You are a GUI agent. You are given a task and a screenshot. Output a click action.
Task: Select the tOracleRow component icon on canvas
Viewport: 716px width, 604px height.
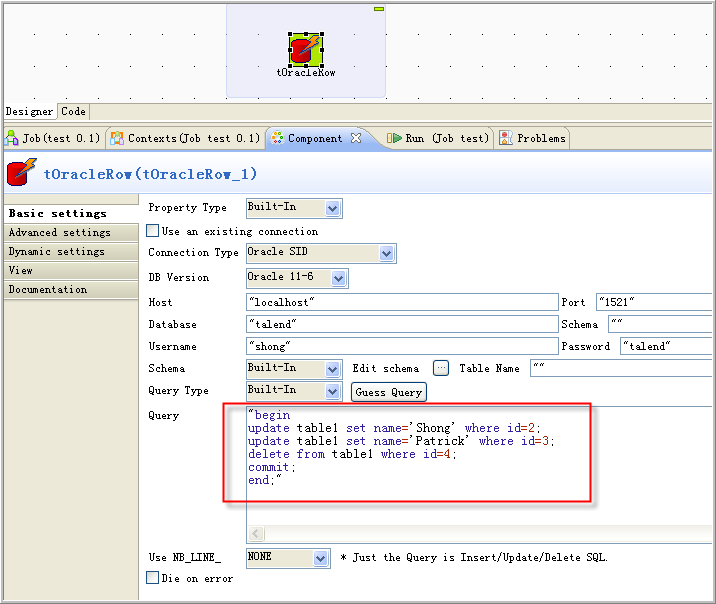(x=306, y=50)
